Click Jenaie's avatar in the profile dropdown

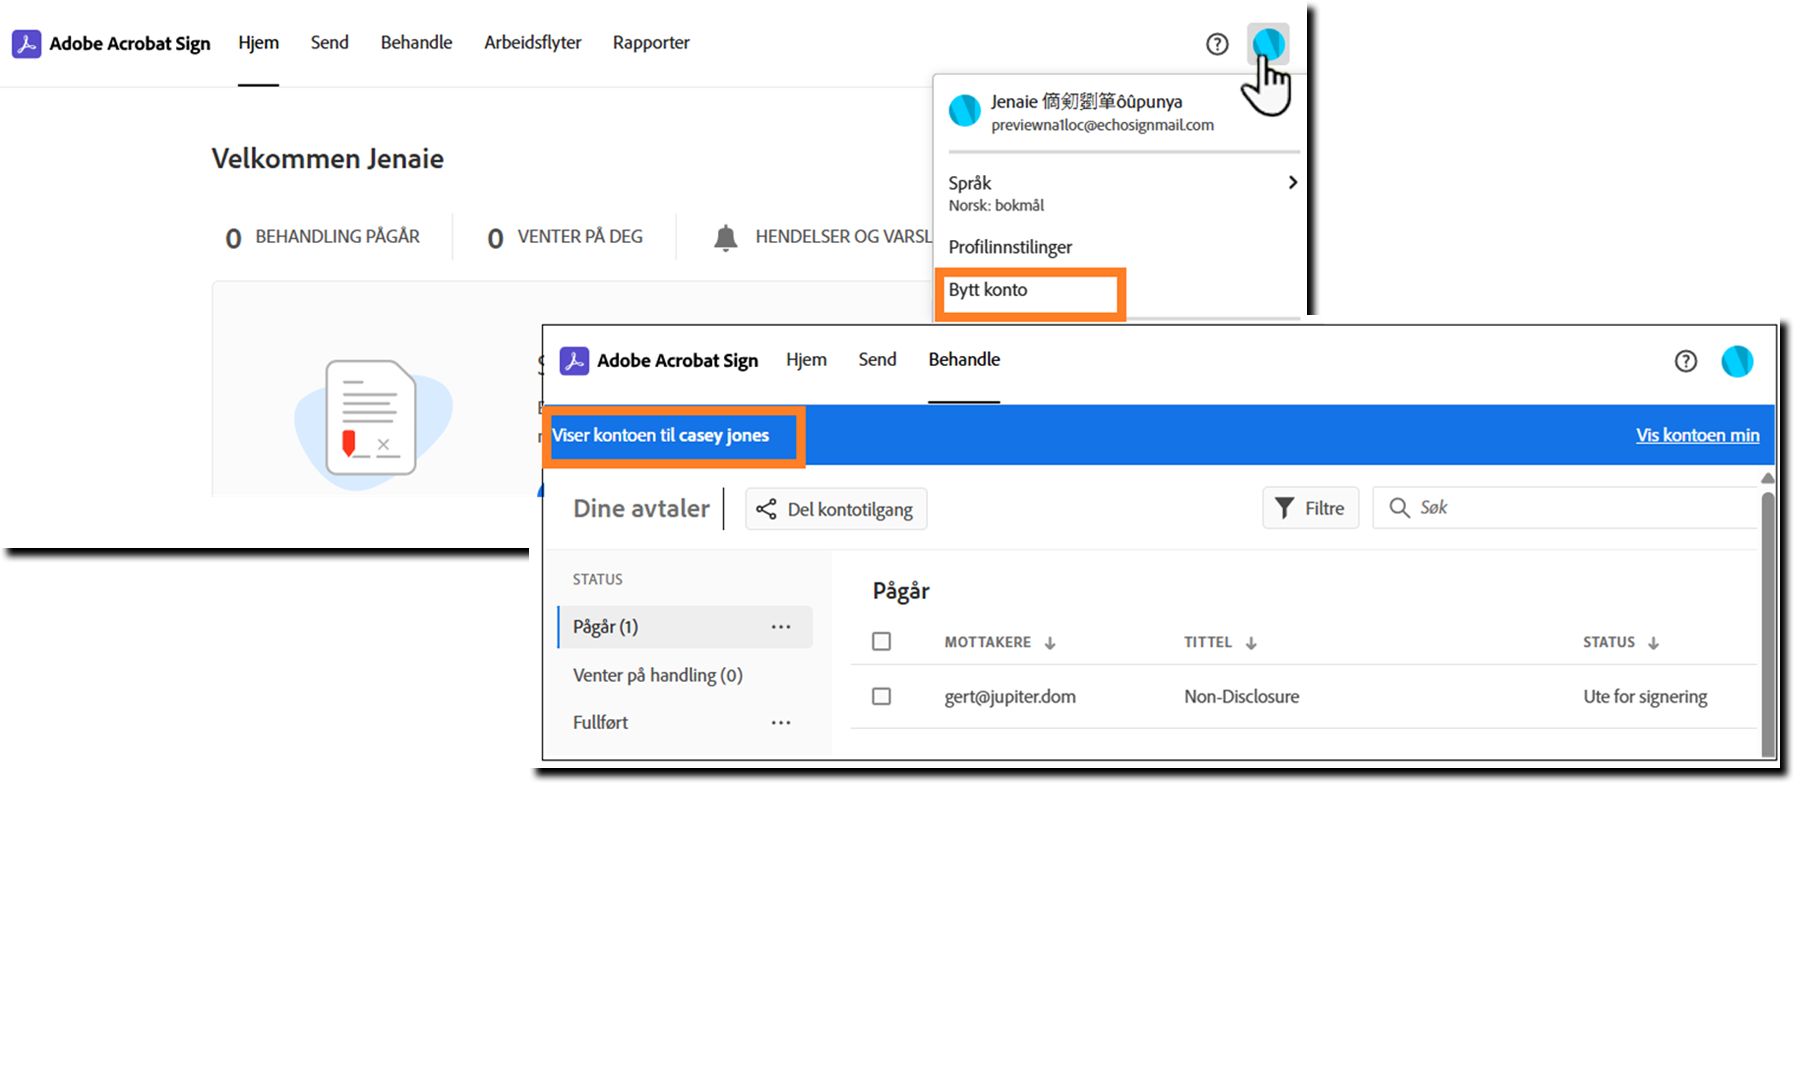(965, 111)
